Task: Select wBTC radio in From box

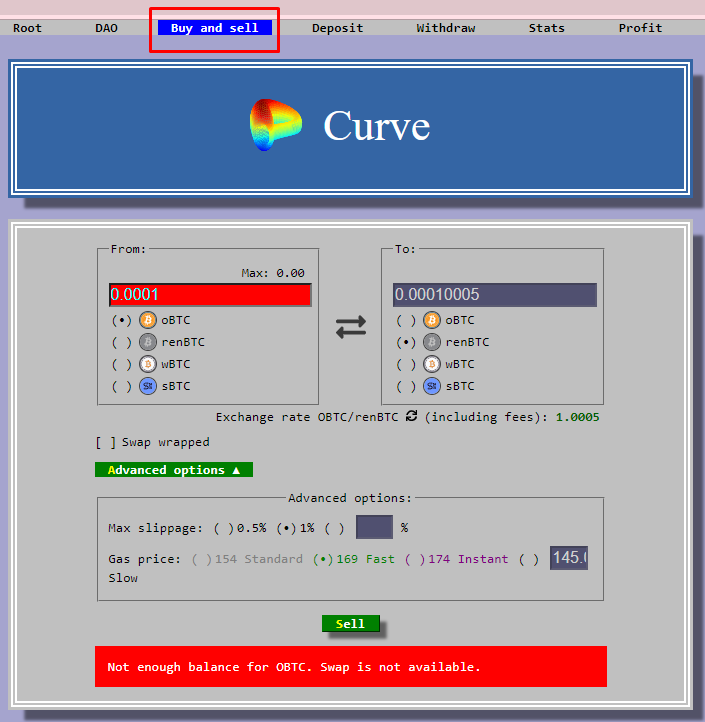Action: [122, 364]
